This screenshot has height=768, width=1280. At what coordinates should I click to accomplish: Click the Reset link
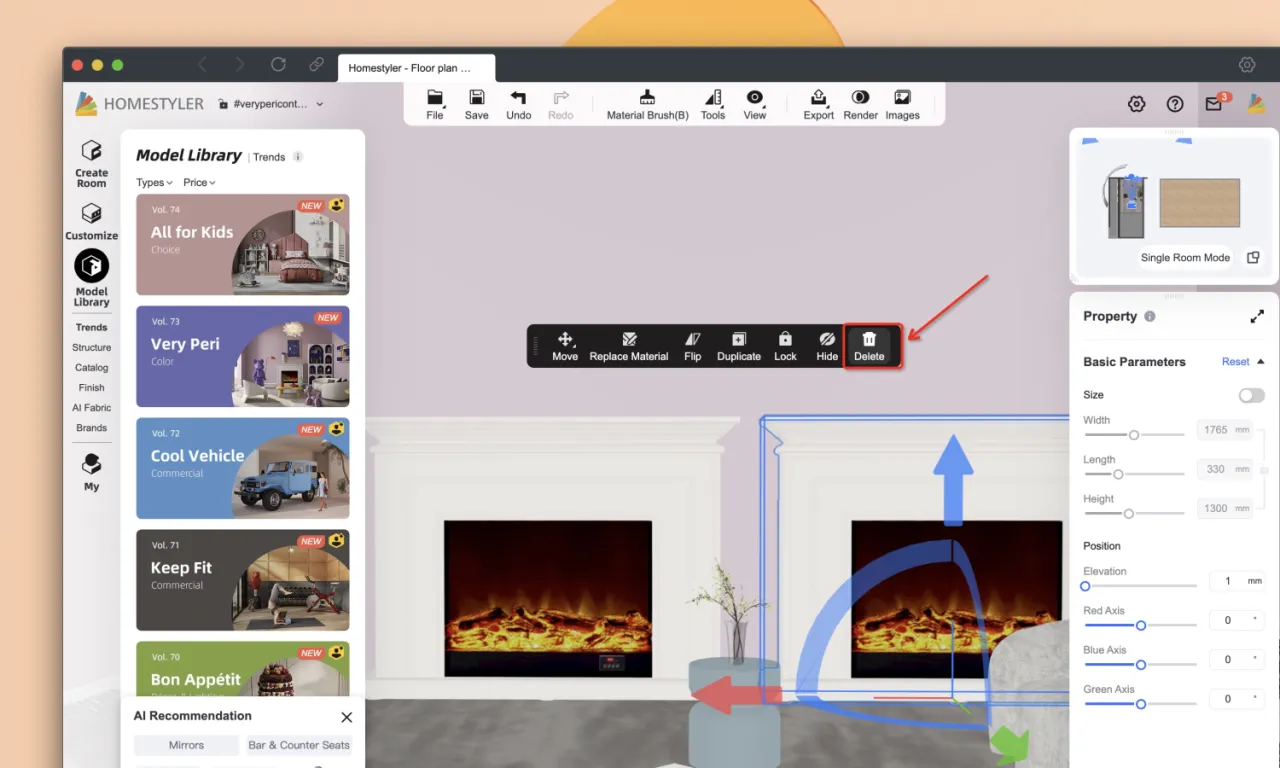point(1235,362)
